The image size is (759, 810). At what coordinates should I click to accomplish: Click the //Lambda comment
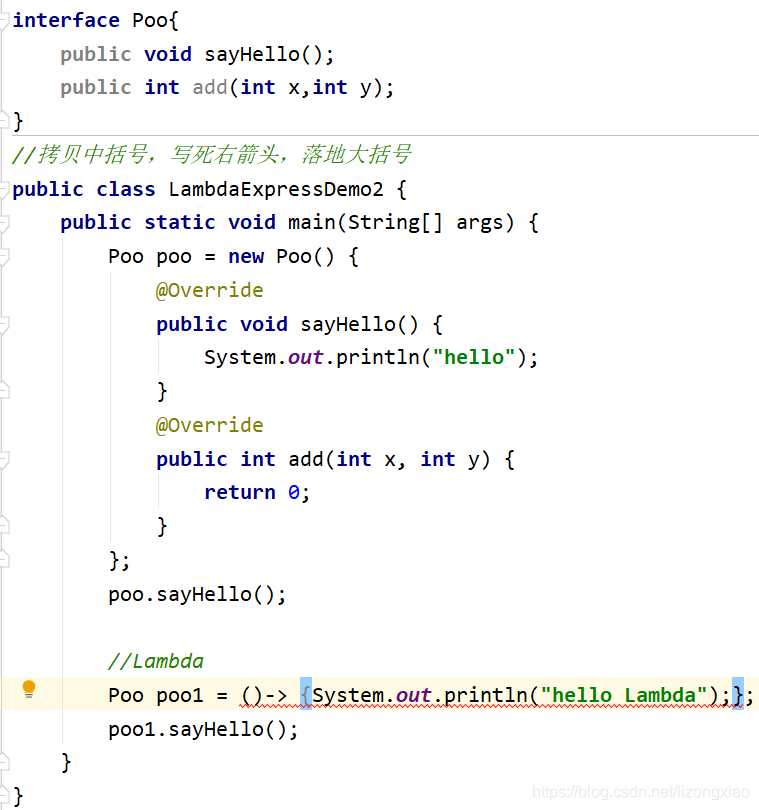point(155,661)
